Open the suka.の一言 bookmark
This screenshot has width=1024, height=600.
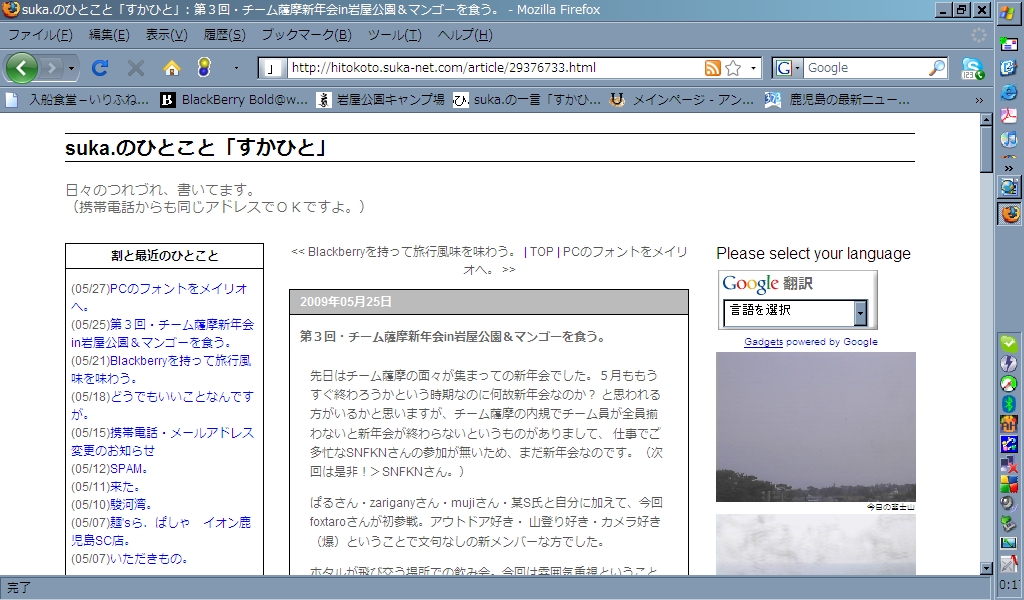526,100
